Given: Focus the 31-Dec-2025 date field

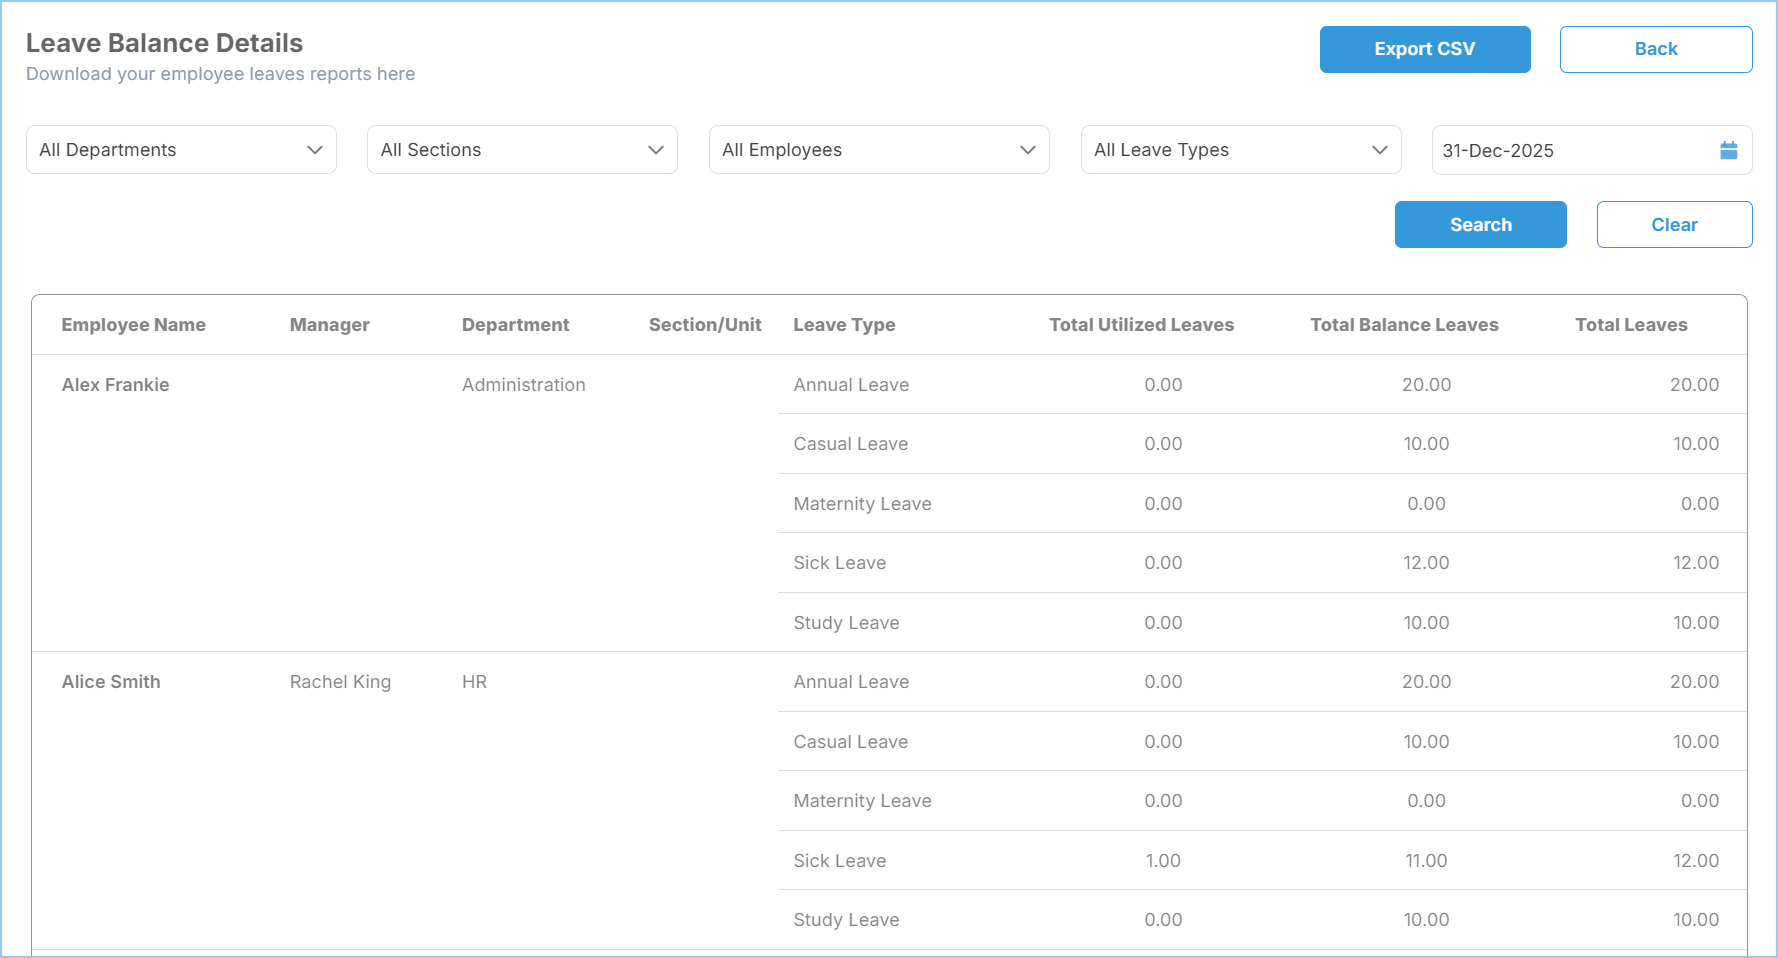Looking at the screenshot, I should coord(1592,150).
